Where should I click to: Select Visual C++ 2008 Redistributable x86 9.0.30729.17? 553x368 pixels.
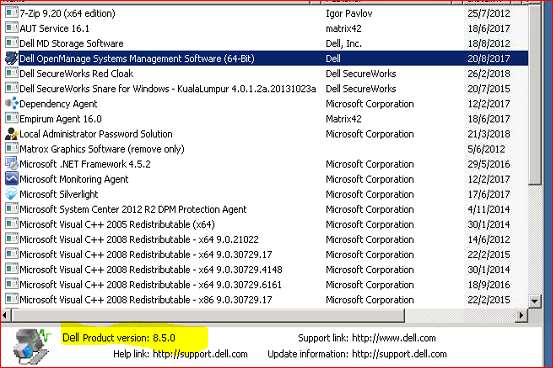coord(146,300)
